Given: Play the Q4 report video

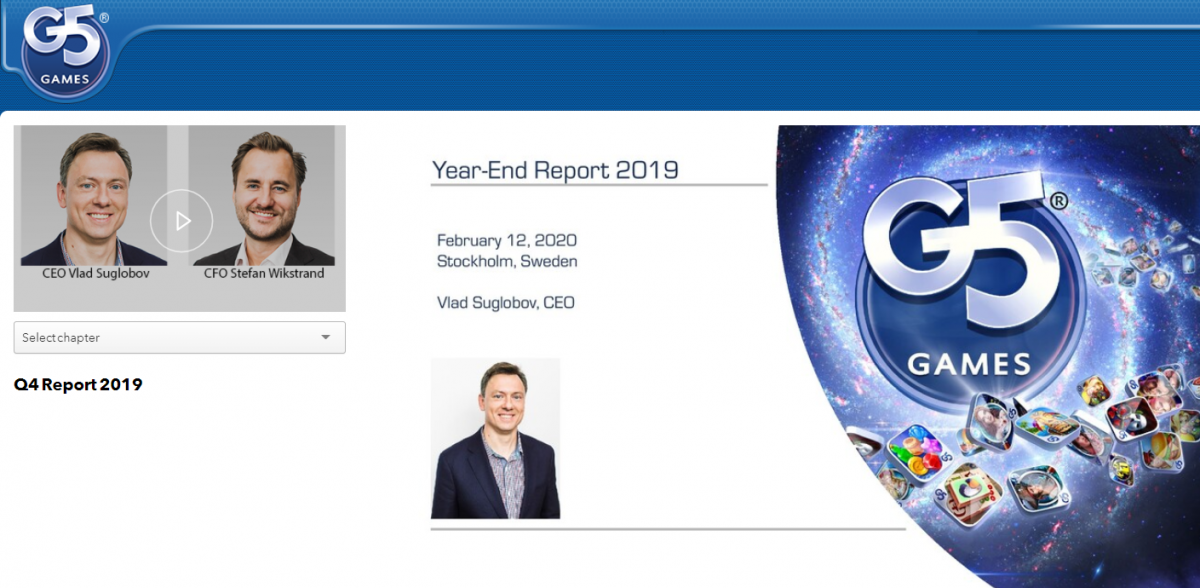Looking at the screenshot, I should click(x=181, y=220).
